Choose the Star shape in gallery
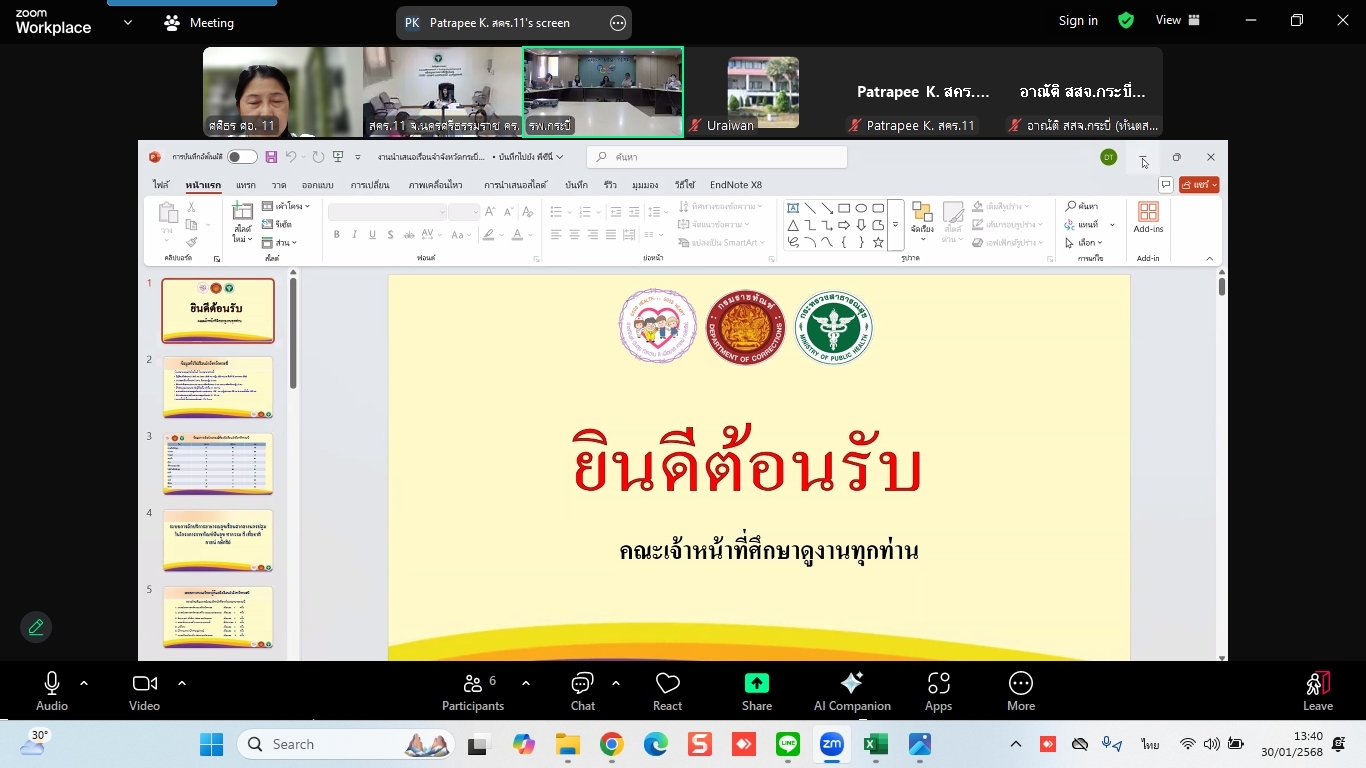1366x768 pixels. pyautogui.click(x=878, y=242)
